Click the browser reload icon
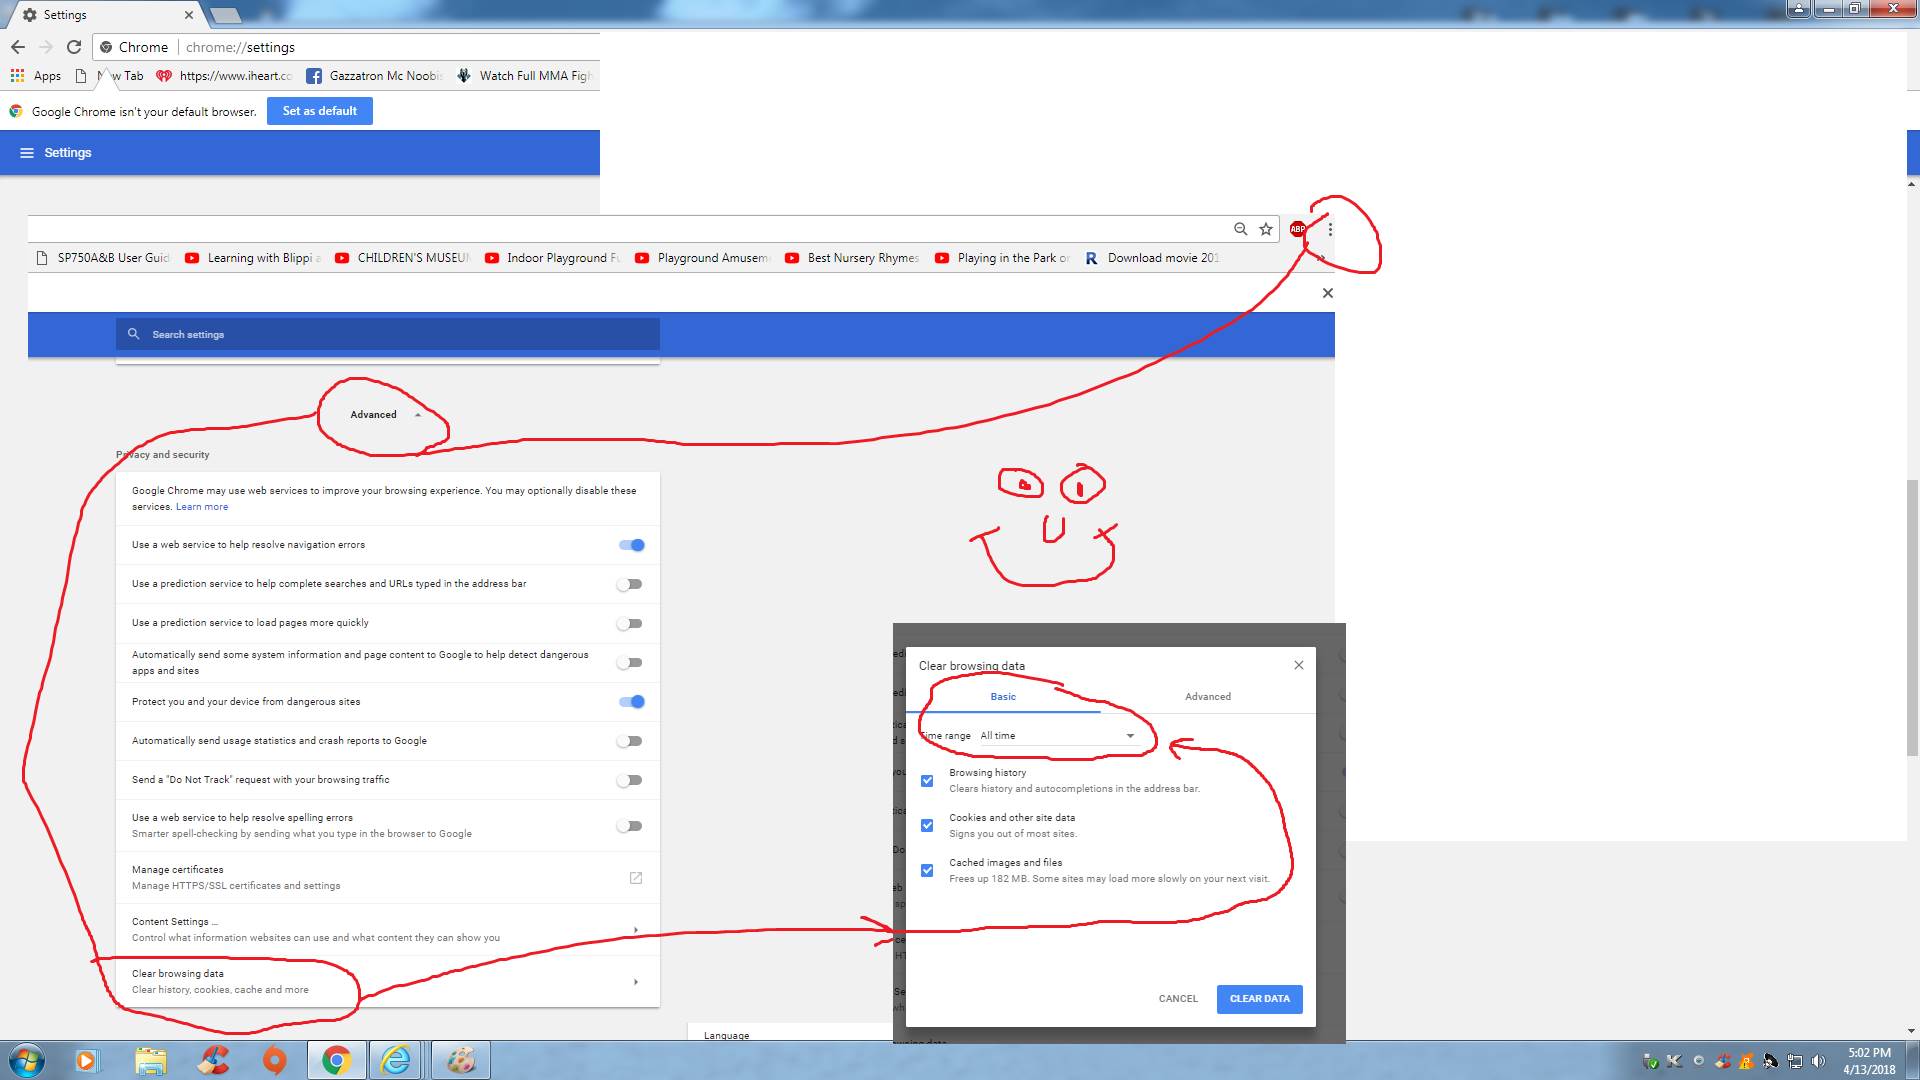 tap(74, 47)
